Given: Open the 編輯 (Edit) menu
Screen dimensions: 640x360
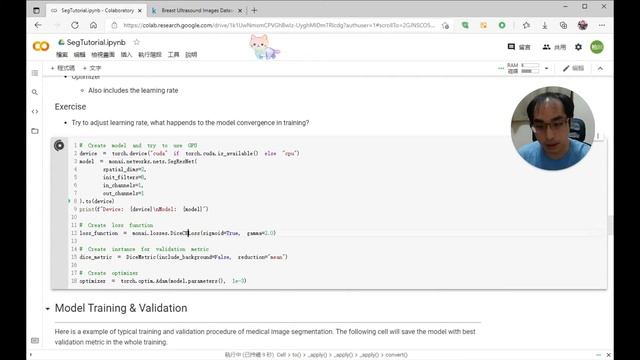Looking at the screenshot, I should (80, 55).
